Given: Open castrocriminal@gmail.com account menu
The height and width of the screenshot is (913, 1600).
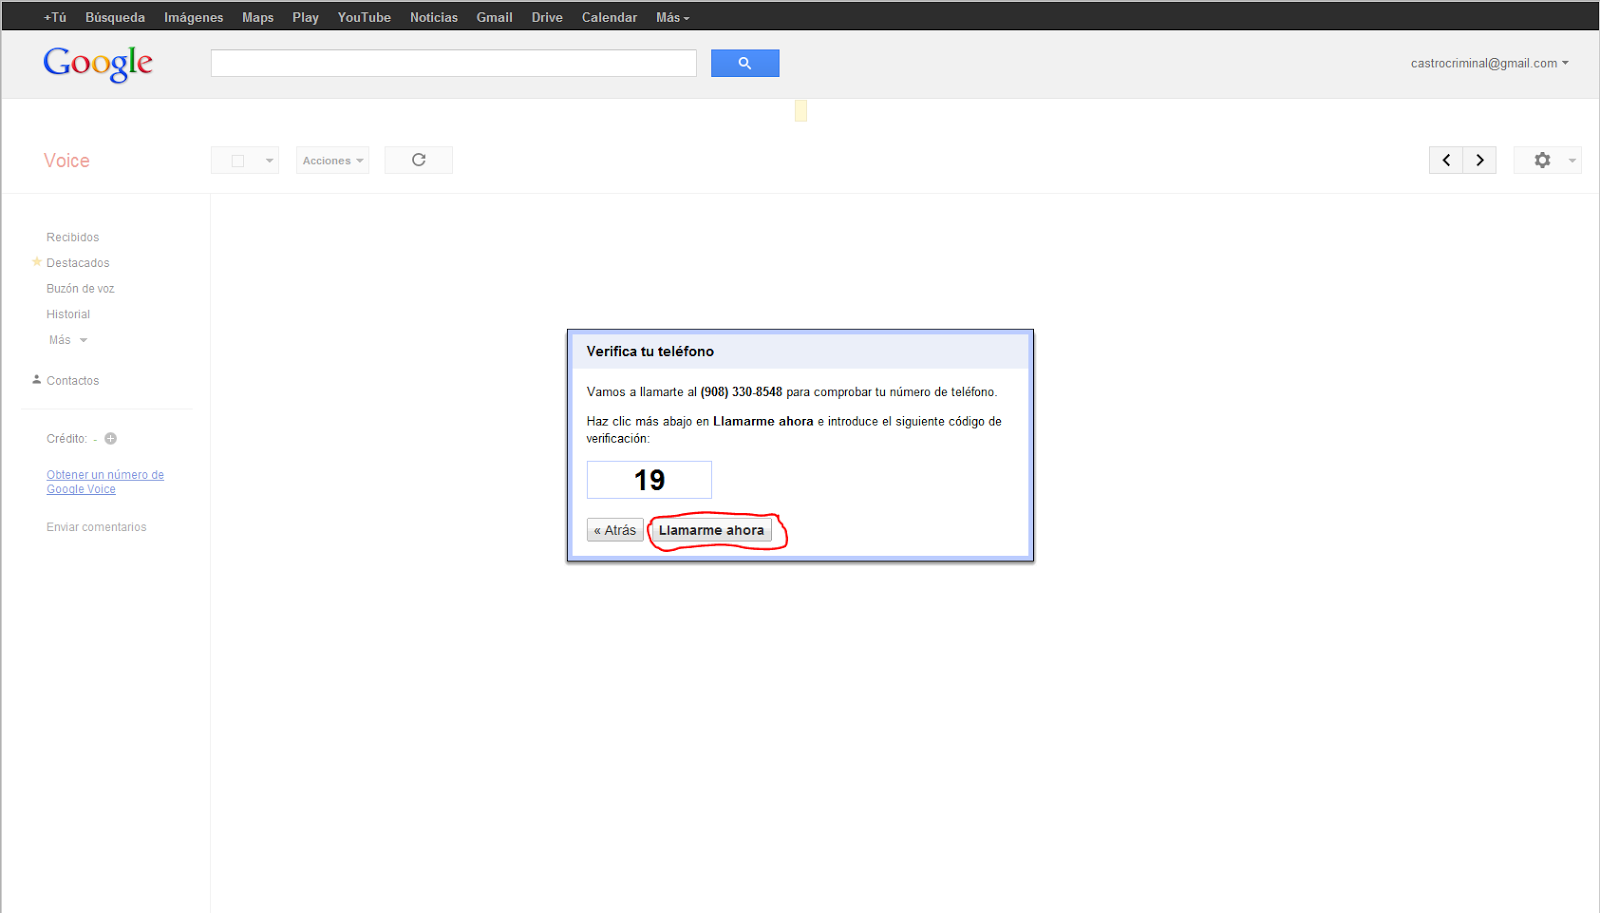Looking at the screenshot, I should (x=1489, y=63).
